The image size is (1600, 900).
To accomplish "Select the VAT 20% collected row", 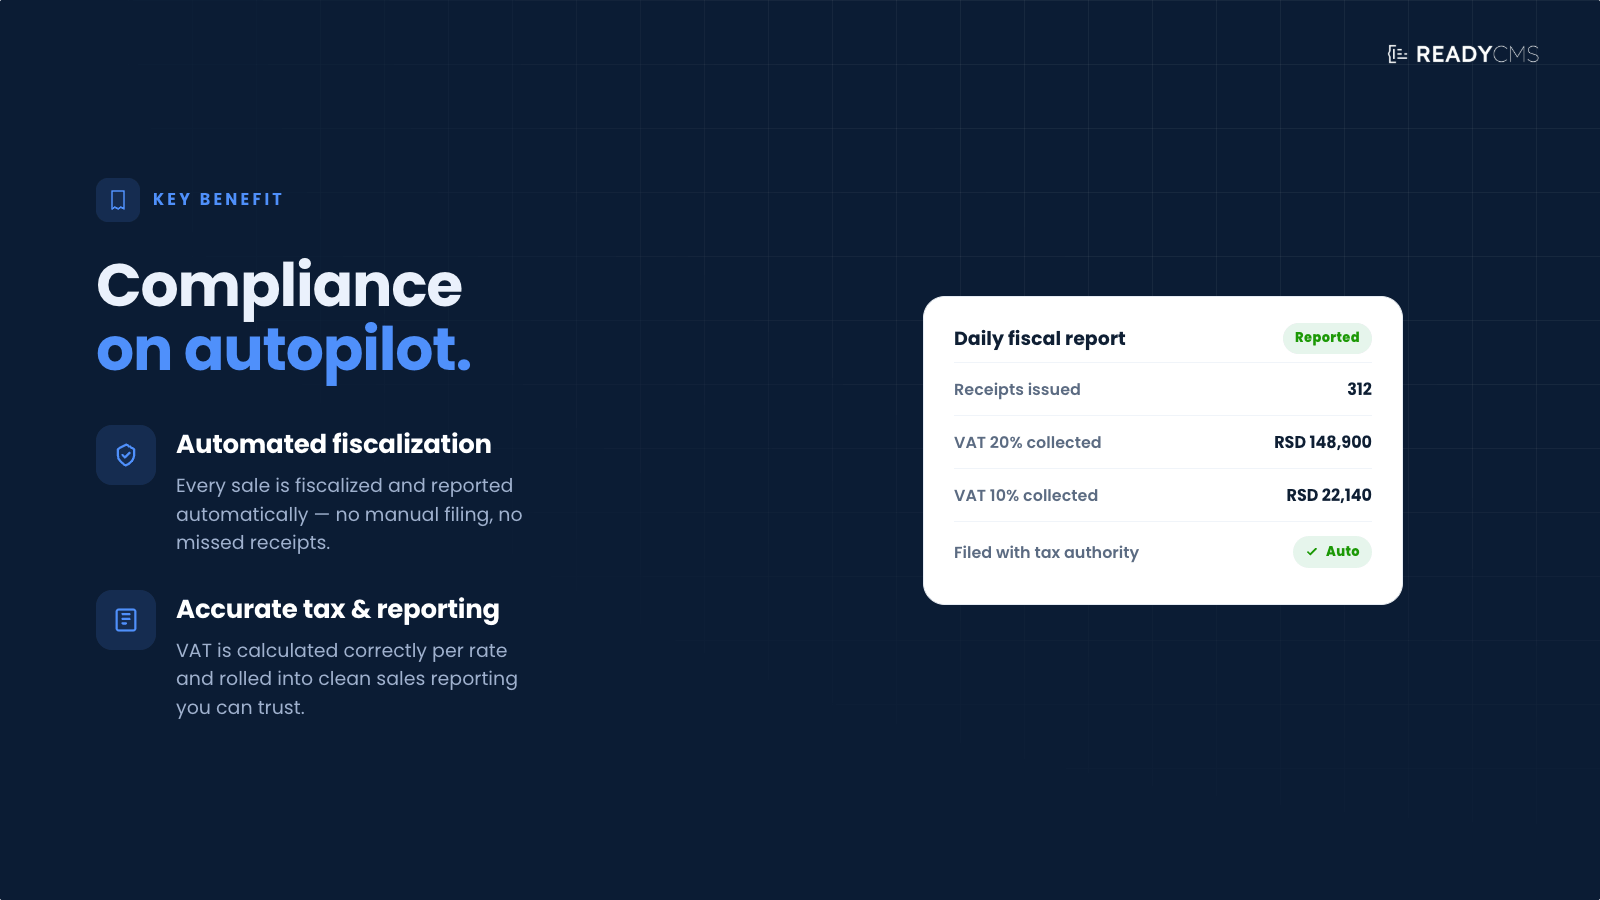I will point(1163,443).
